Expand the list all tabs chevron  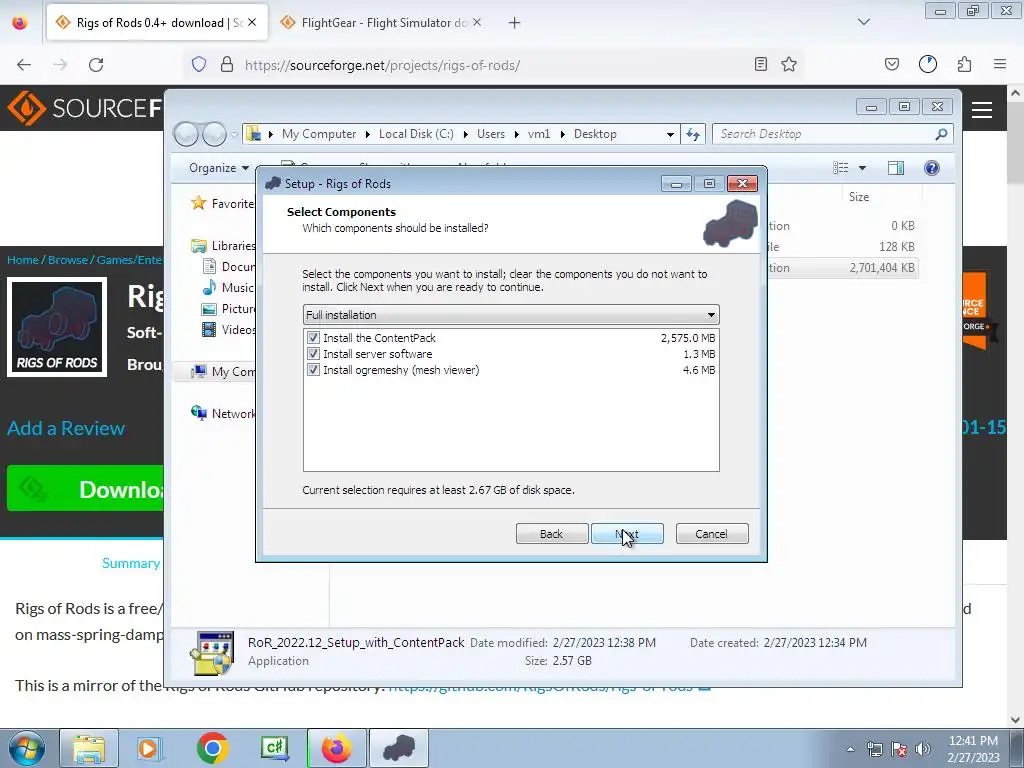pos(863,22)
